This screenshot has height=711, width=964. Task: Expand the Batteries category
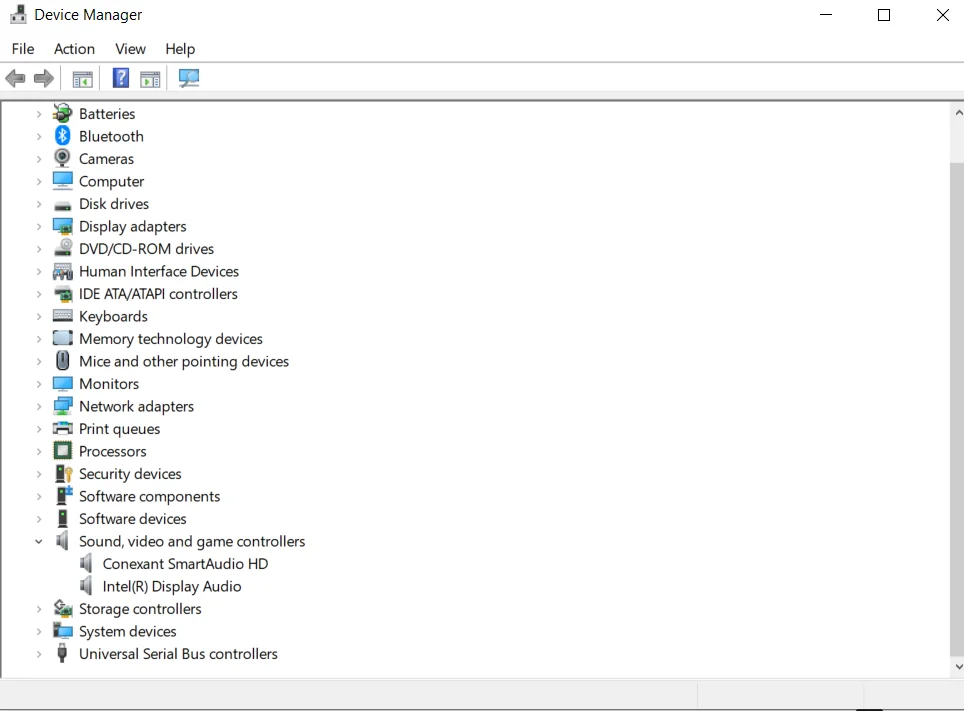pos(39,114)
